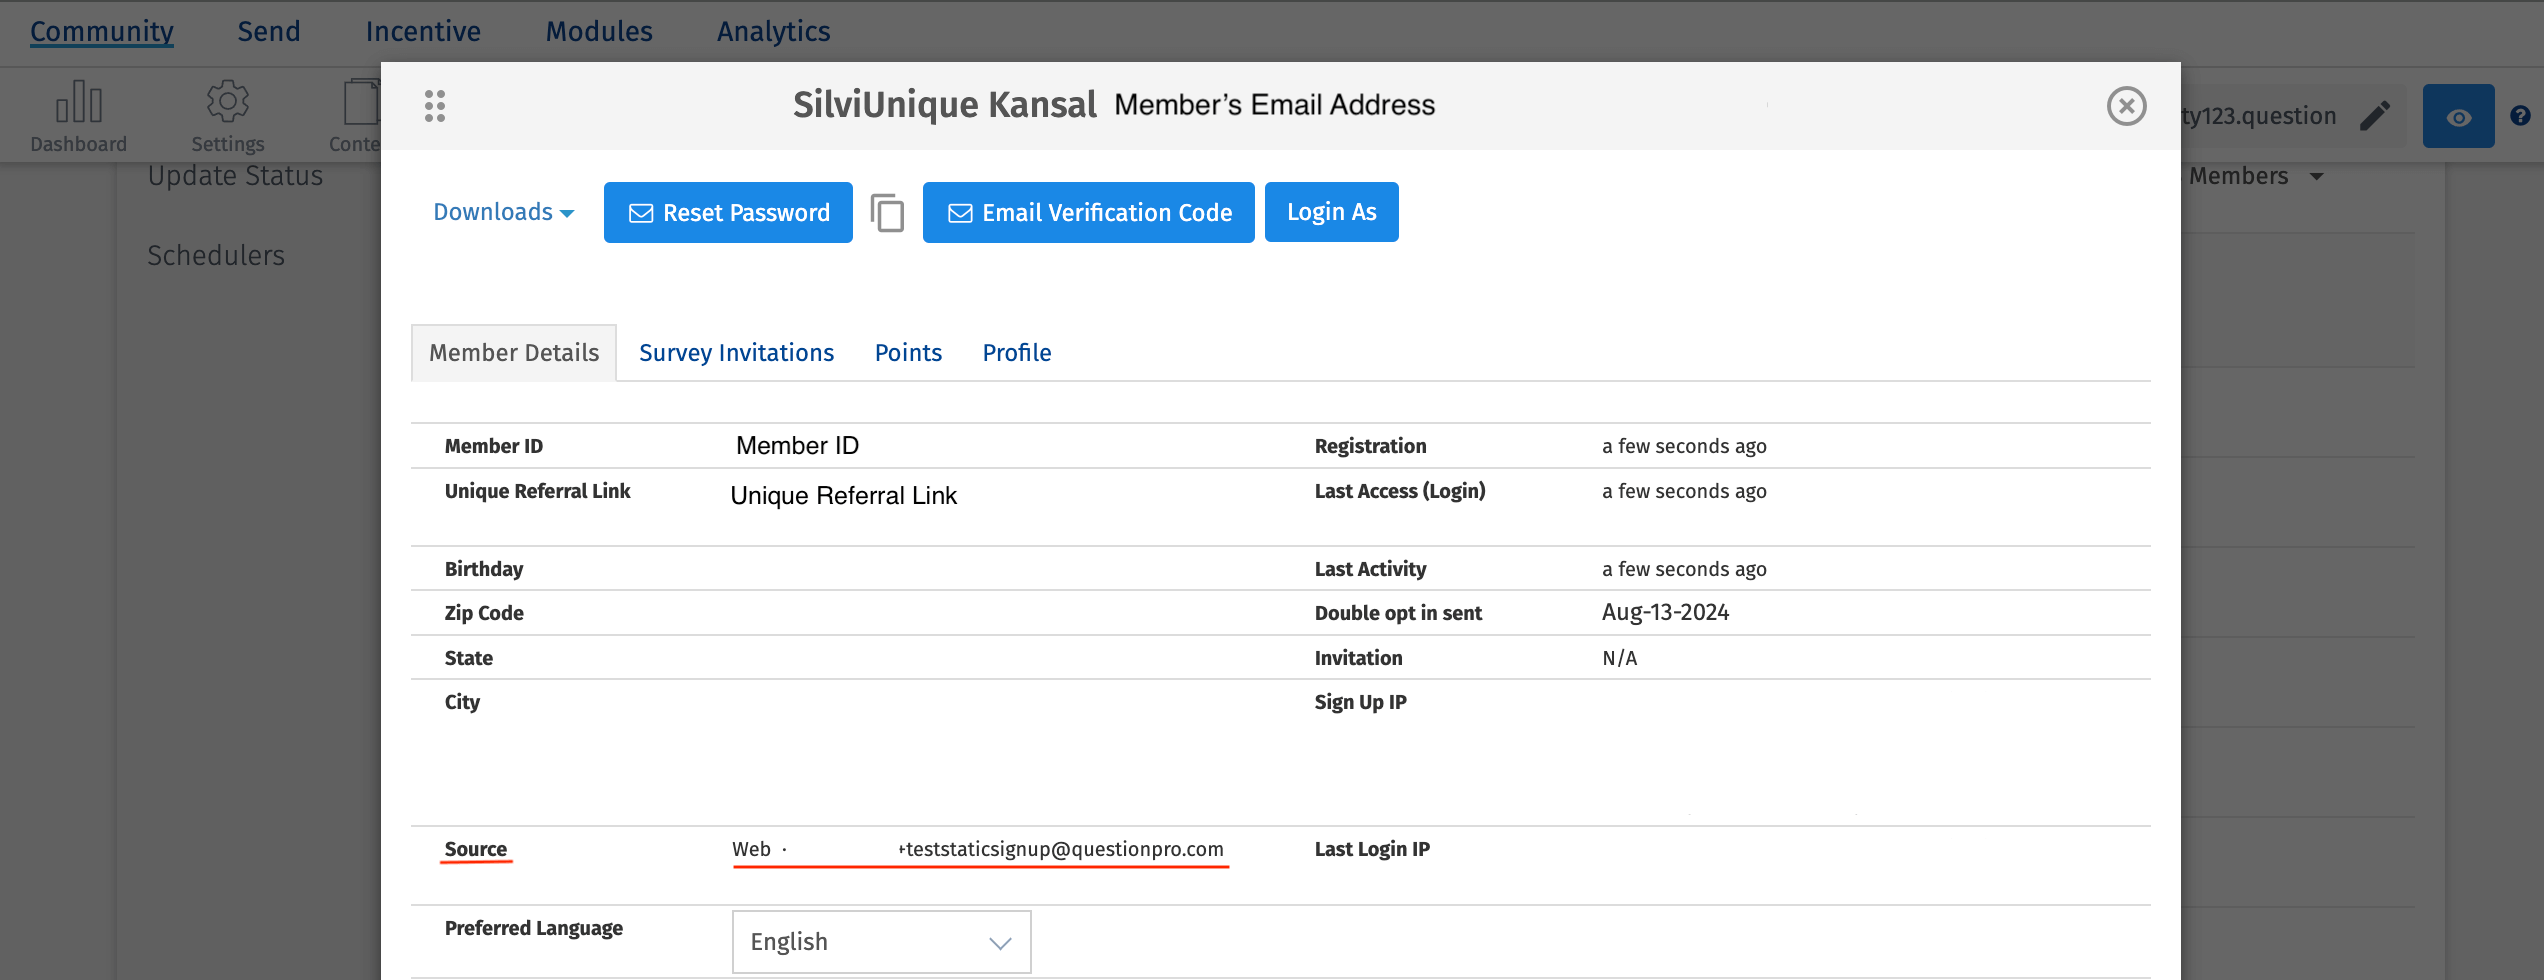Expand the Downloads dropdown
This screenshot has width=2544, height=980.
(503, 212)
